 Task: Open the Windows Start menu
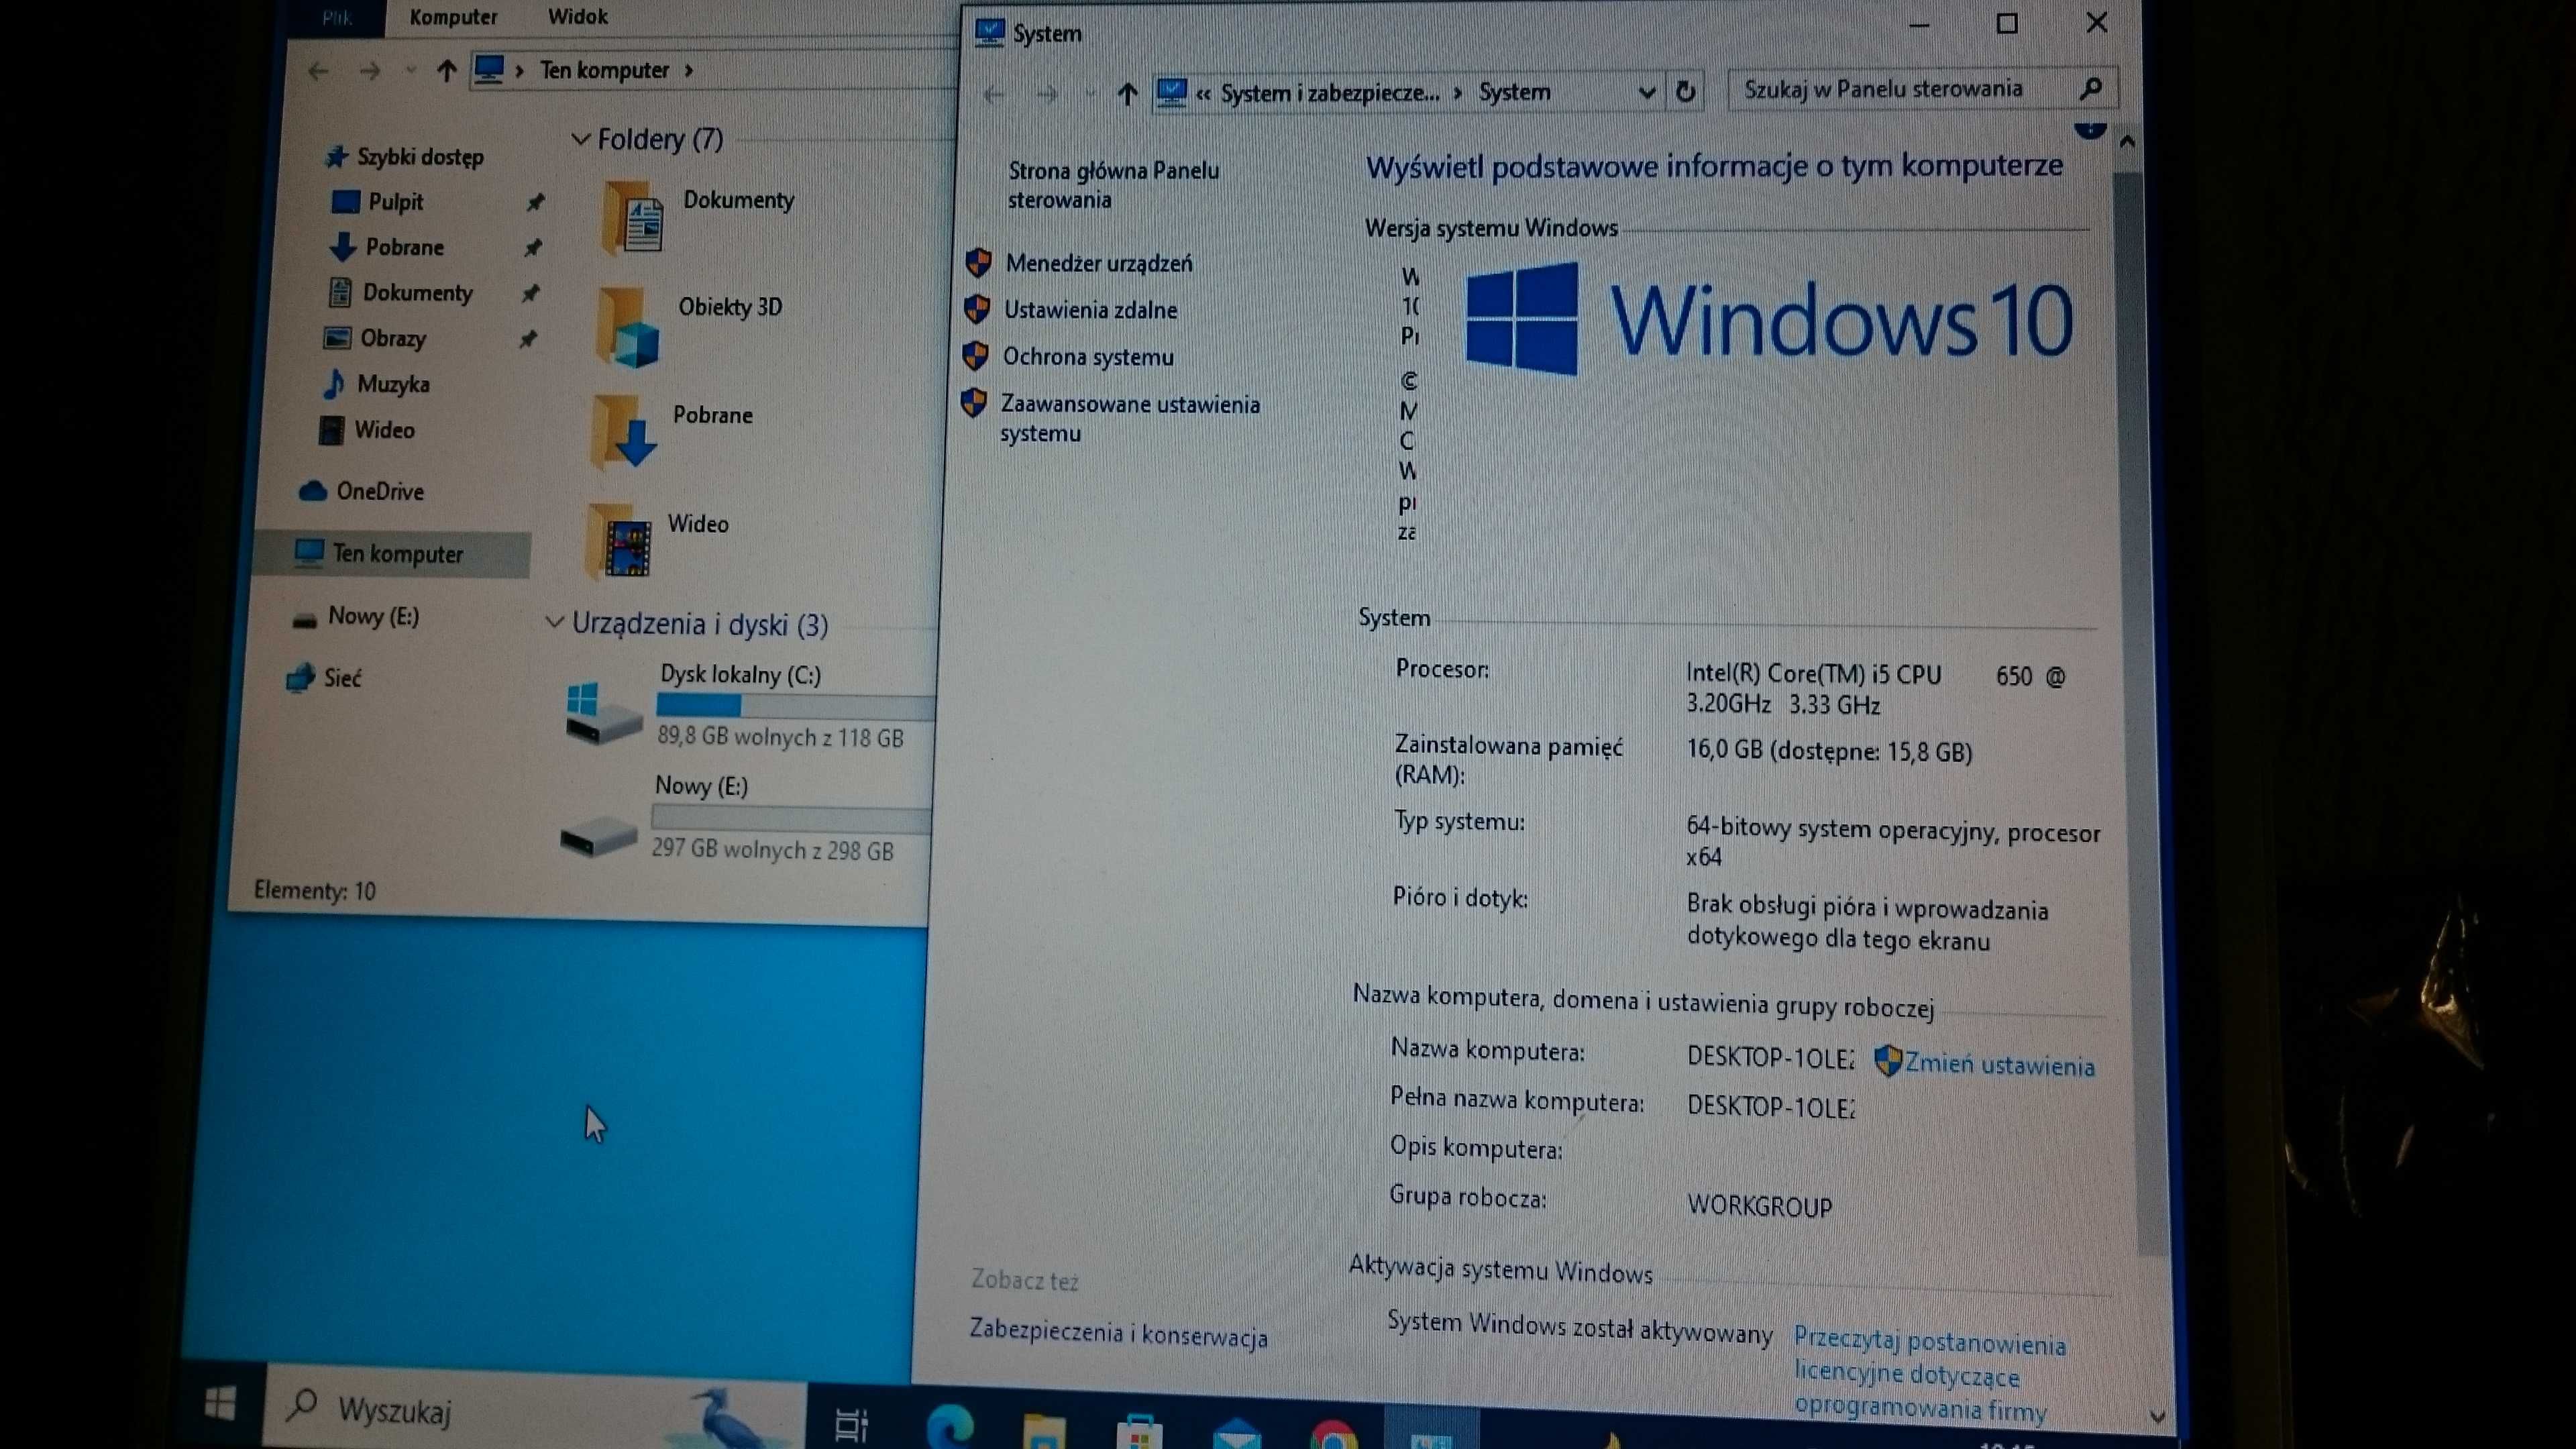(x=220, y=1404)
